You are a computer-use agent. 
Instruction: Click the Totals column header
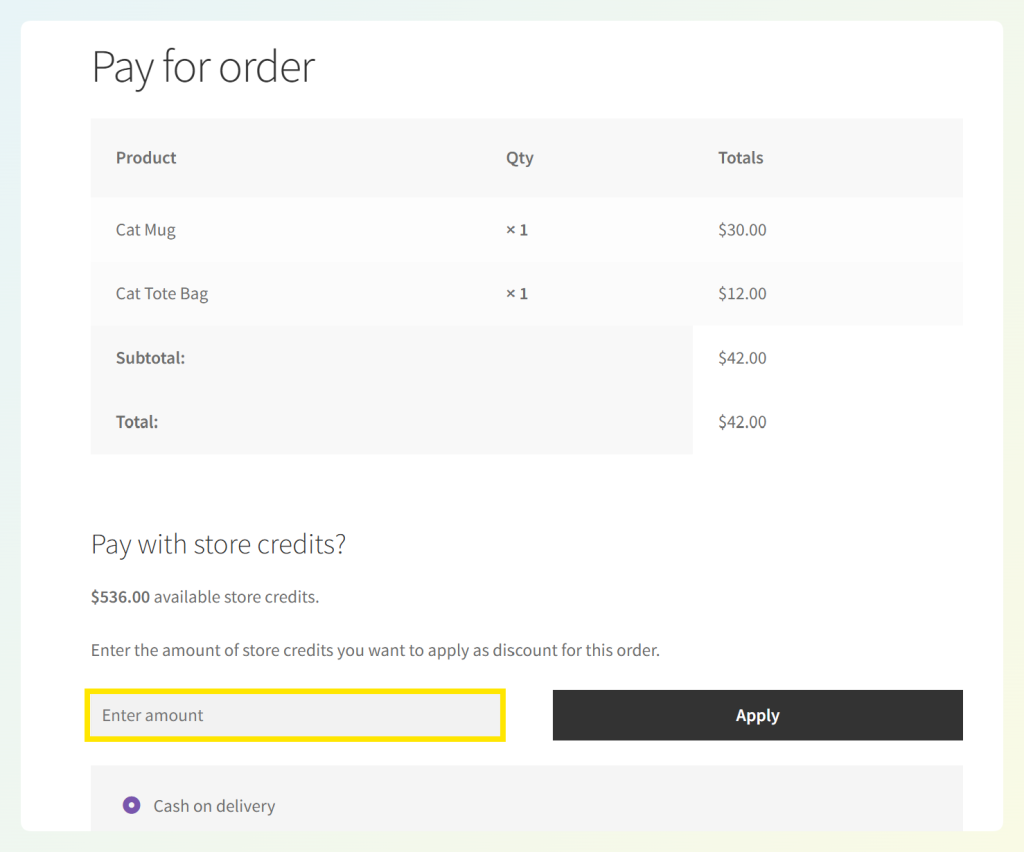coord(740,157)
